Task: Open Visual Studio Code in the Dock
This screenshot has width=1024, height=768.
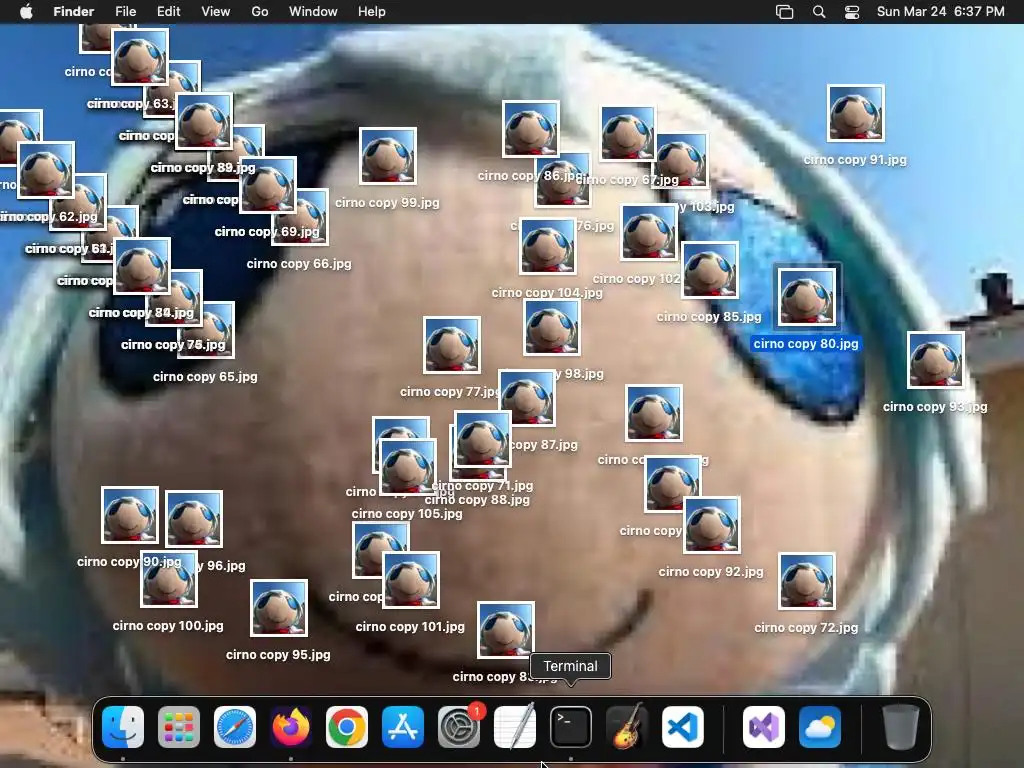Action: coord(683,727)
